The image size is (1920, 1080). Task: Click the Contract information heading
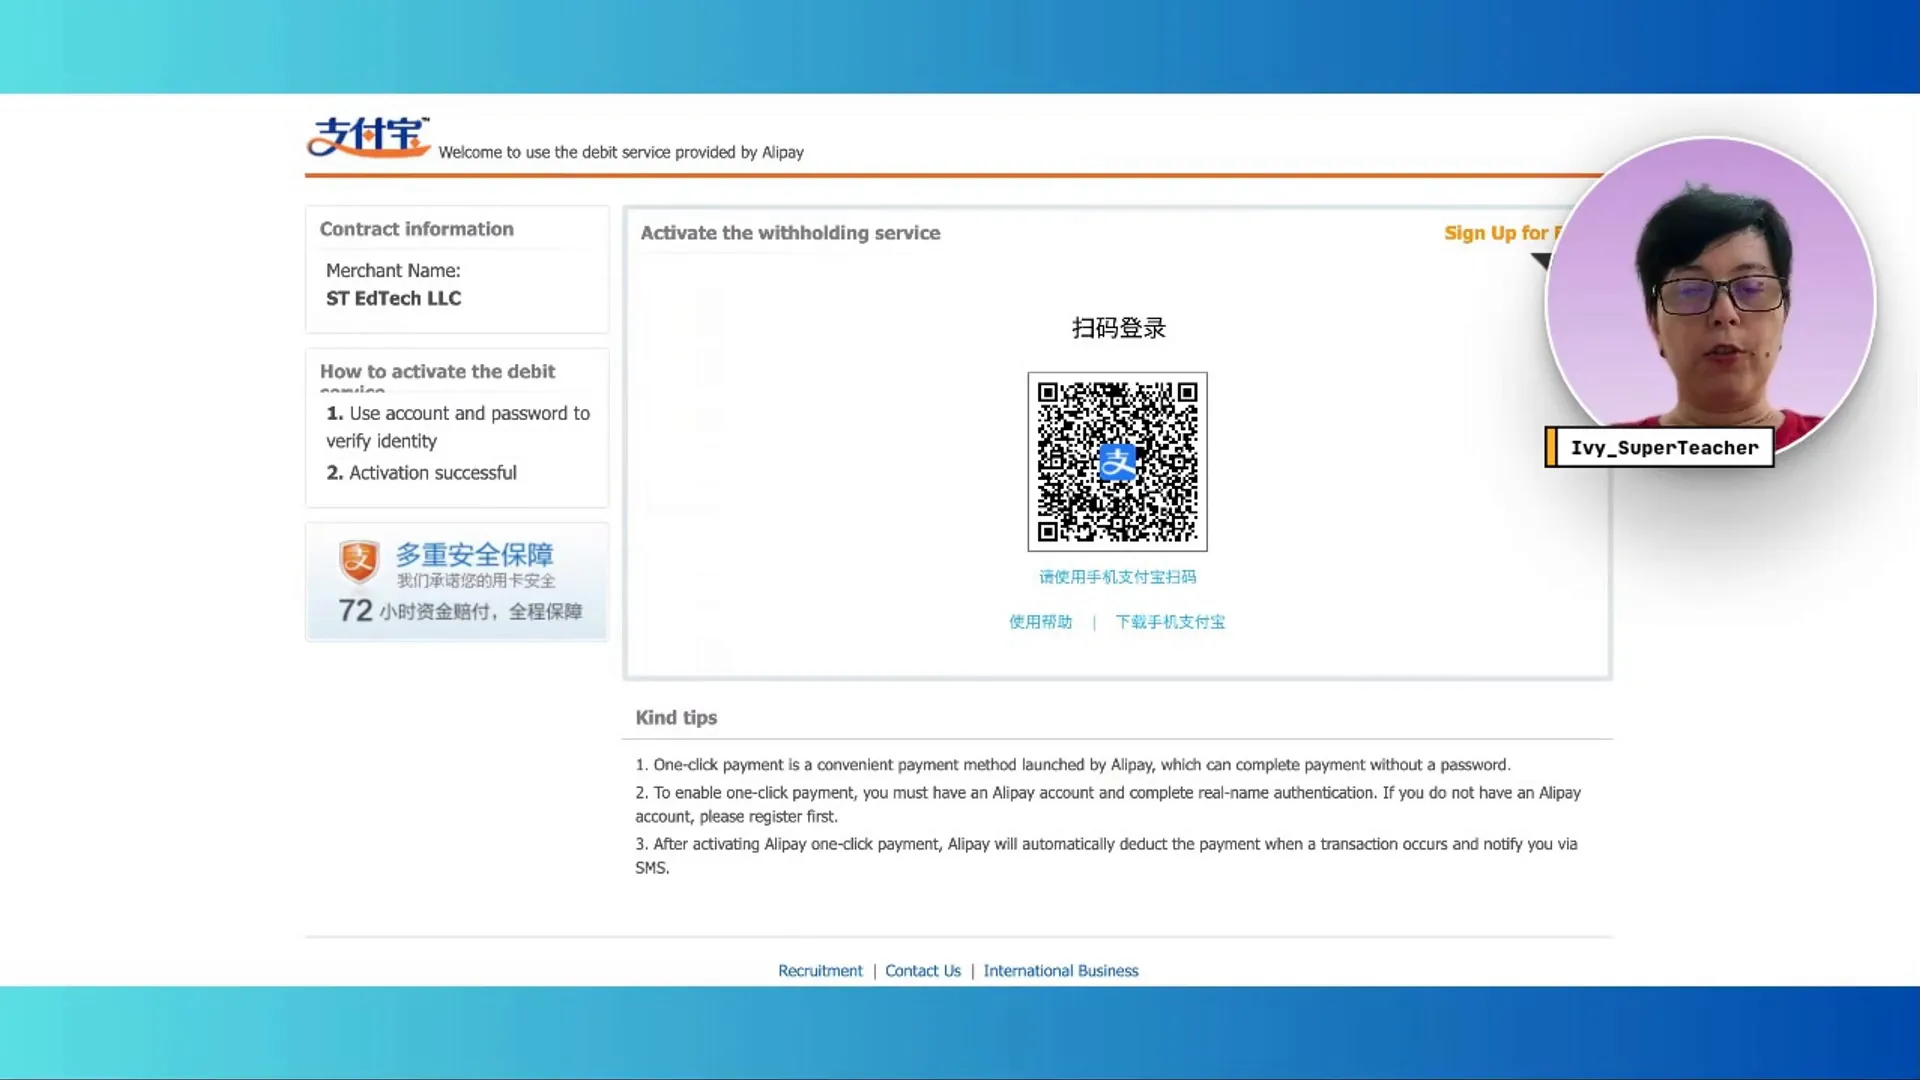point(417,229)
